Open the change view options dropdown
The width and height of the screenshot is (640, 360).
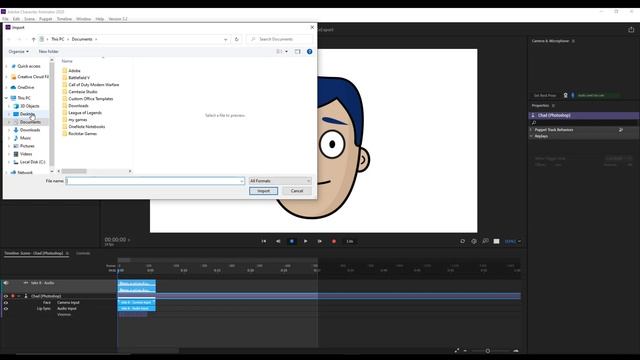tap(287, 51)
